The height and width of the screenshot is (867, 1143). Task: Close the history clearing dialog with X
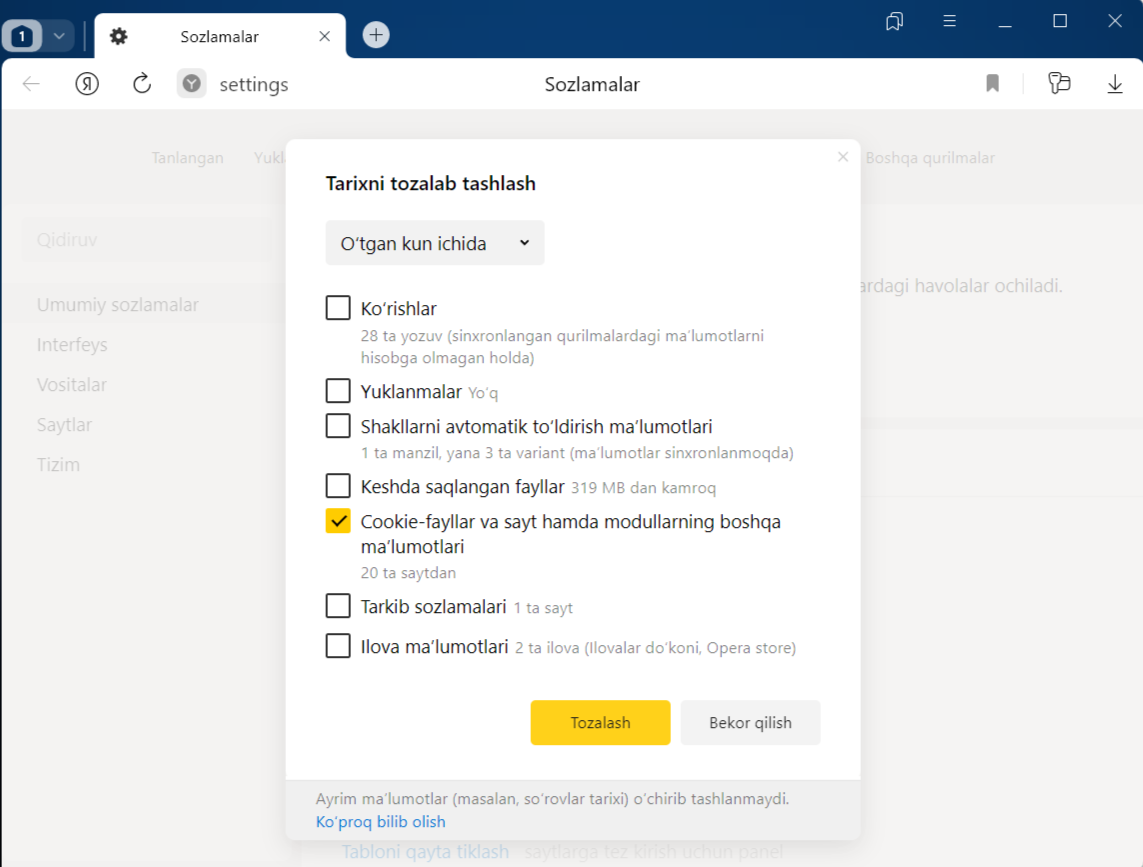click(843, 157)
